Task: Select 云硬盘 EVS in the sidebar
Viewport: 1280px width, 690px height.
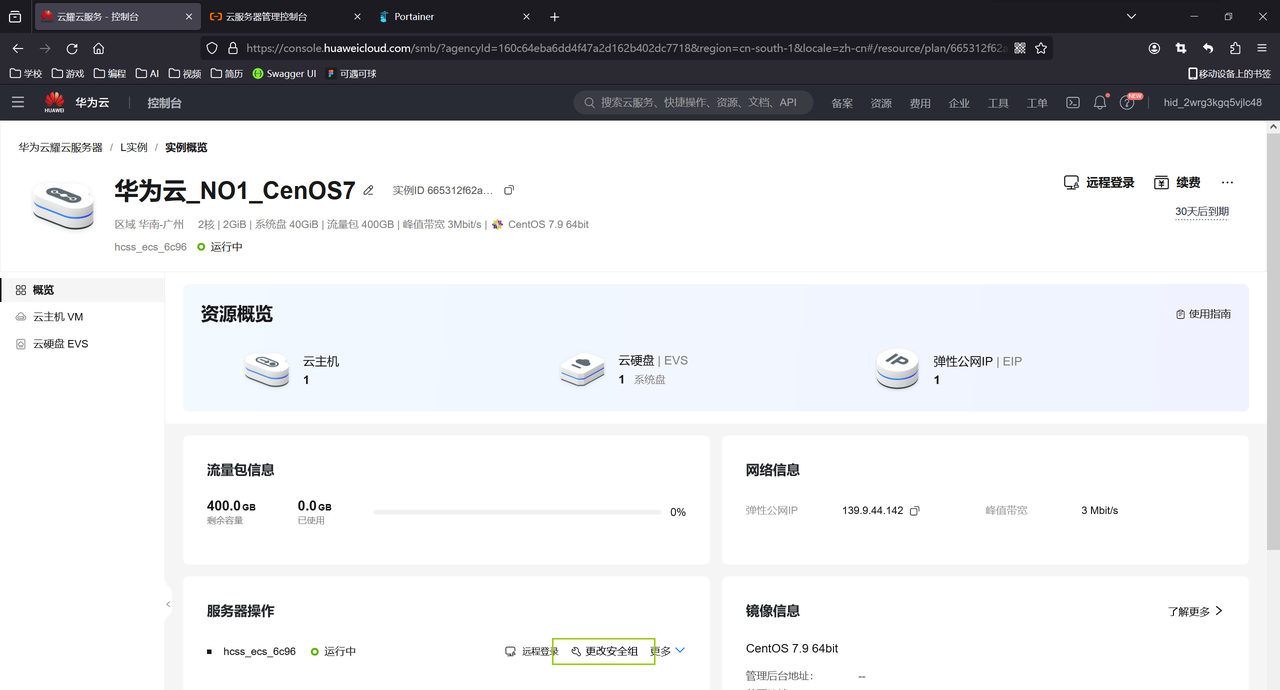Action: click(x=60, y=344)
